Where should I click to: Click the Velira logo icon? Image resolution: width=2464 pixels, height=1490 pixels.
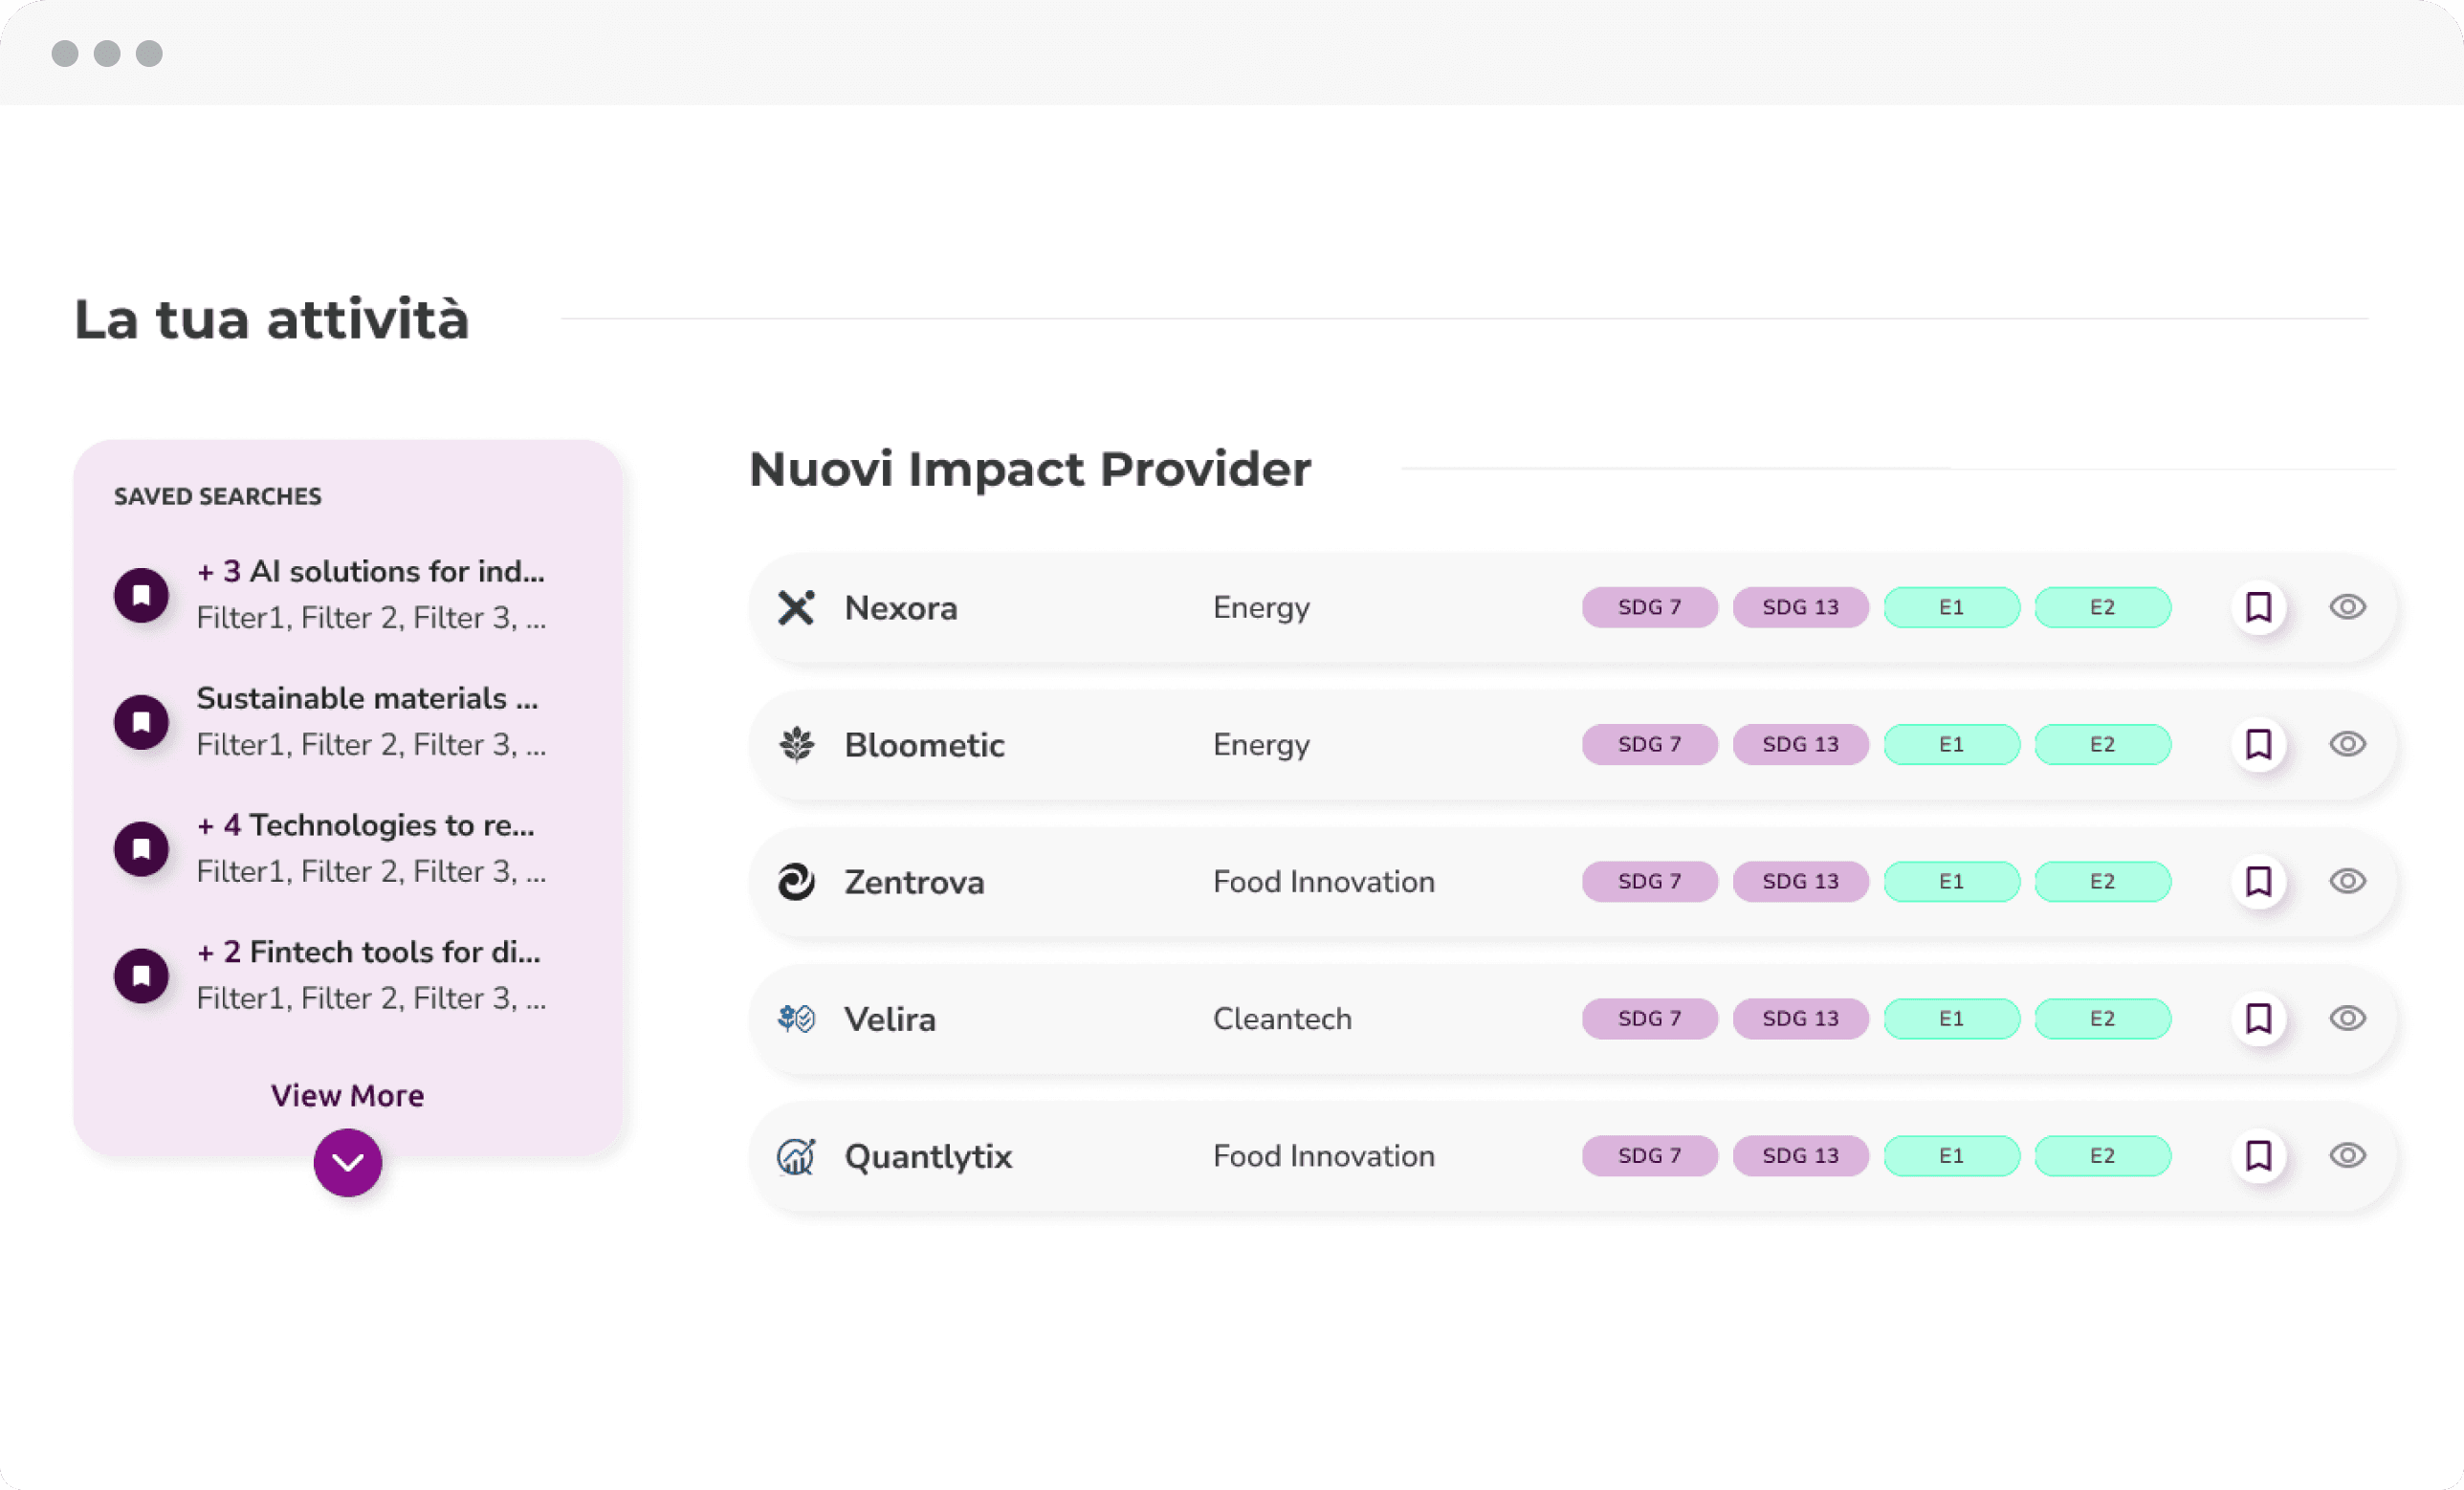tap(796, 1018)
